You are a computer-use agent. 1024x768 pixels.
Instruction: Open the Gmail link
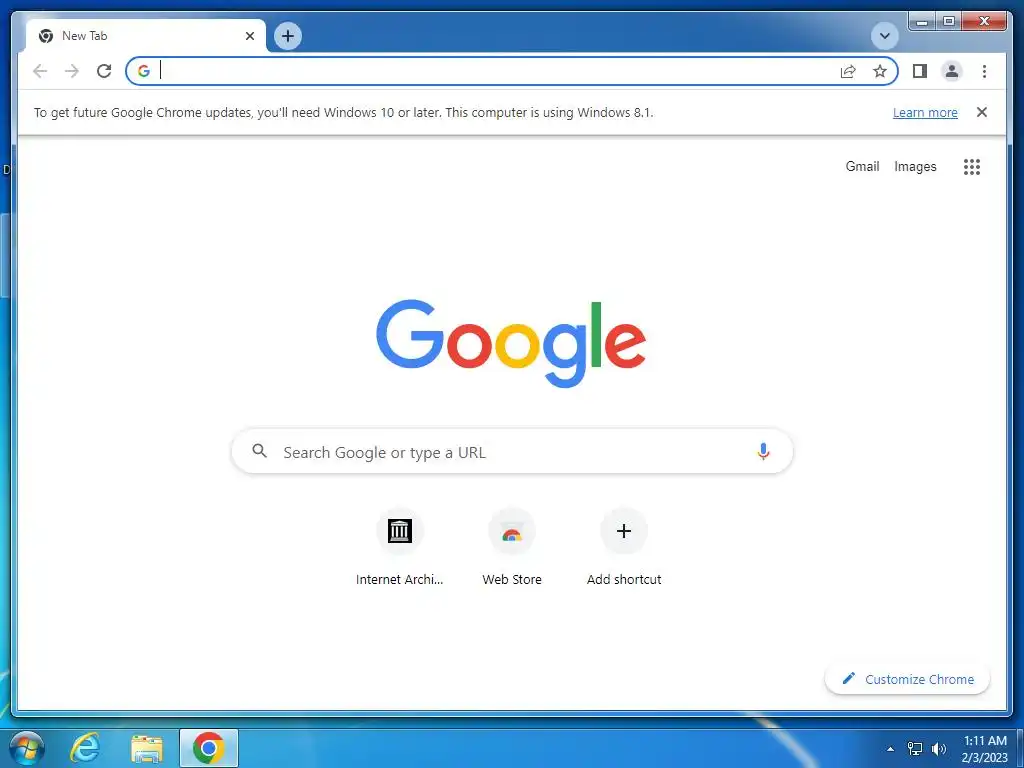tap(862, 167)
